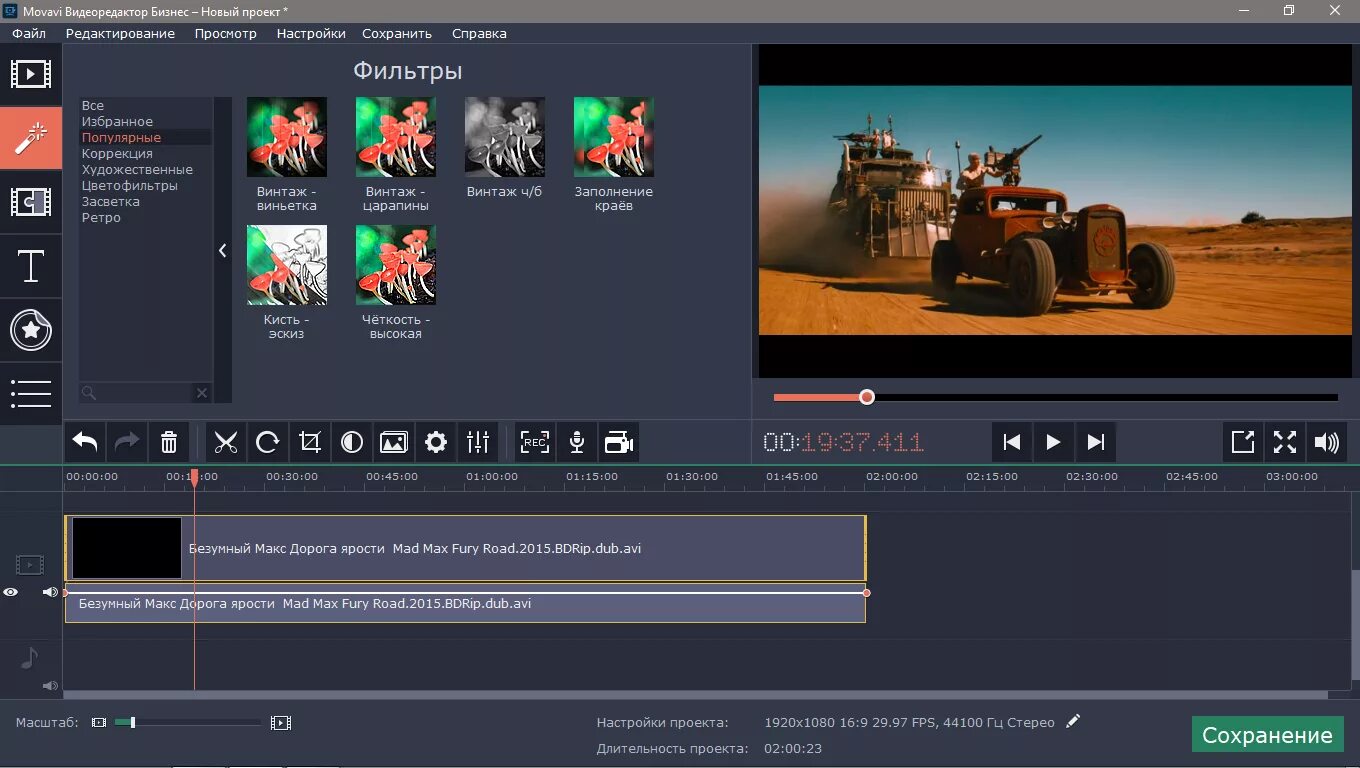Open the Справка menu
This screenshot has width=1360, height=768.
click(x=479, y=33)
